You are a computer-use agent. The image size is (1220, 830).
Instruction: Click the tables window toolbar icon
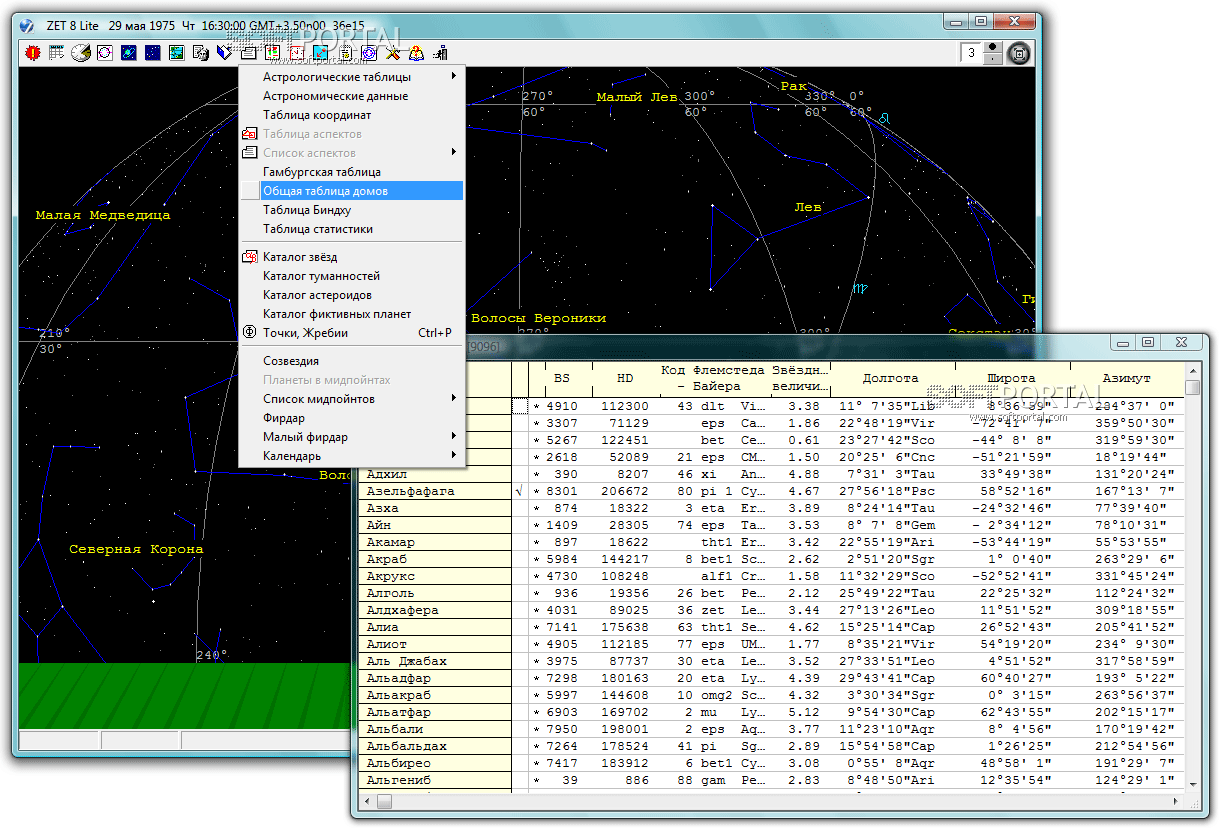pyautogui.click(x=248, y=53)
